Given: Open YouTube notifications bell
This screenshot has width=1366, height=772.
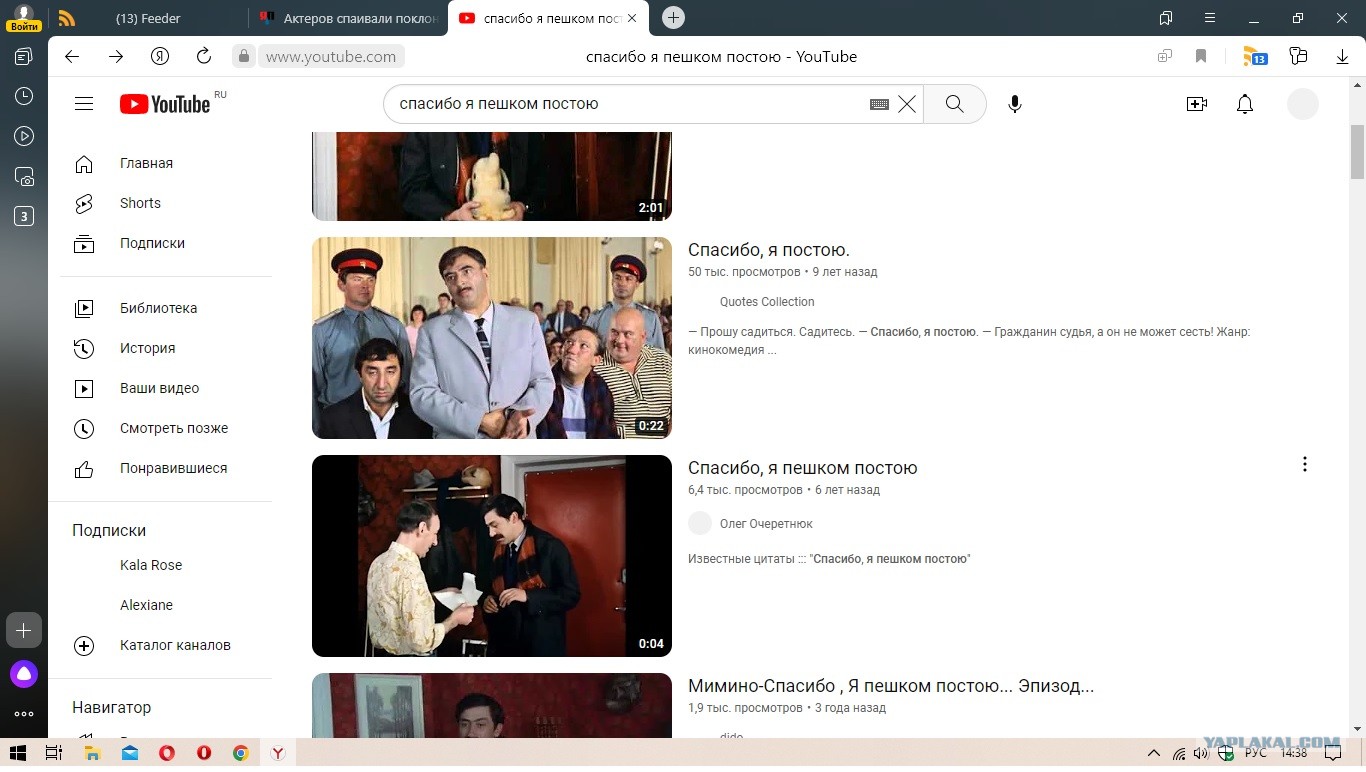Looking at the screenshot, I should coord(1245,104).
